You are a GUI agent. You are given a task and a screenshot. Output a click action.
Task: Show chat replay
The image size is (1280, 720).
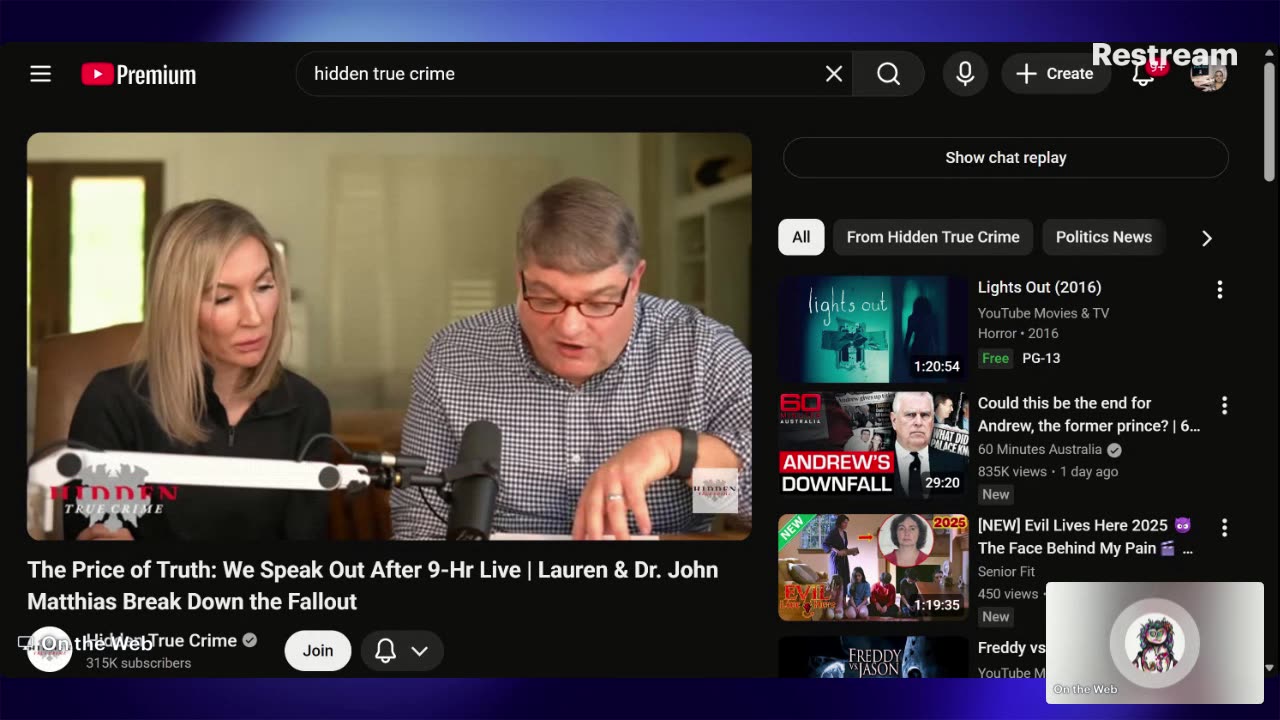tap(1006, 158)
